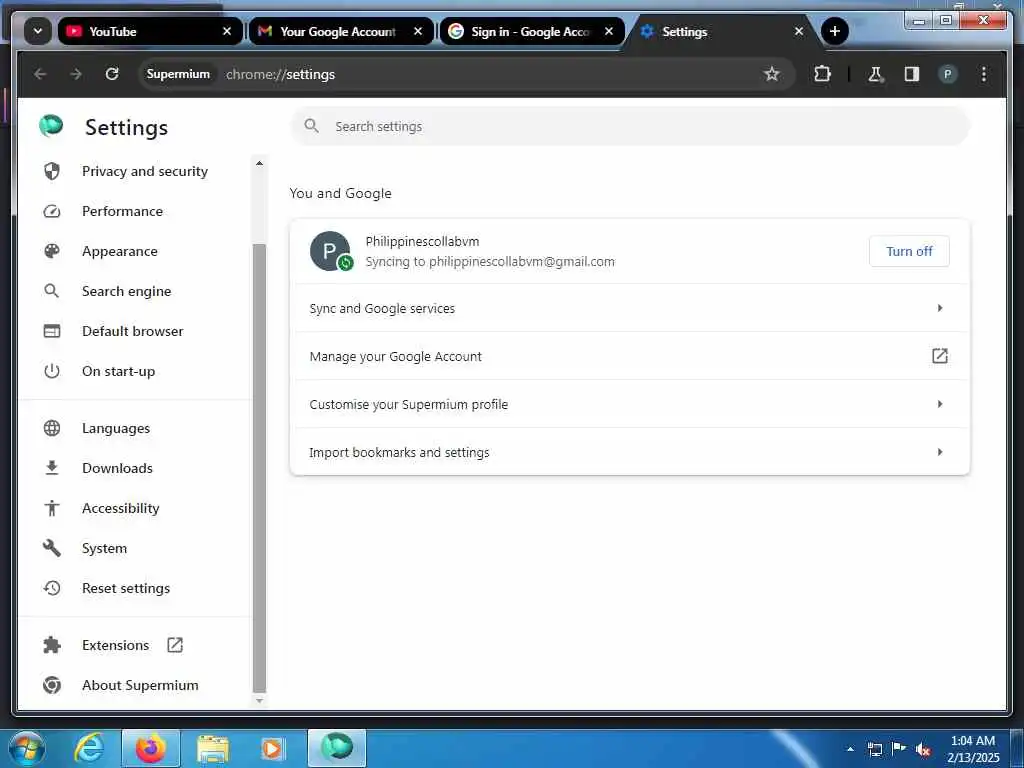This screenshot has width=1024, height=768.
Task: Open the Performance settings section
Action: click(122, 212)
